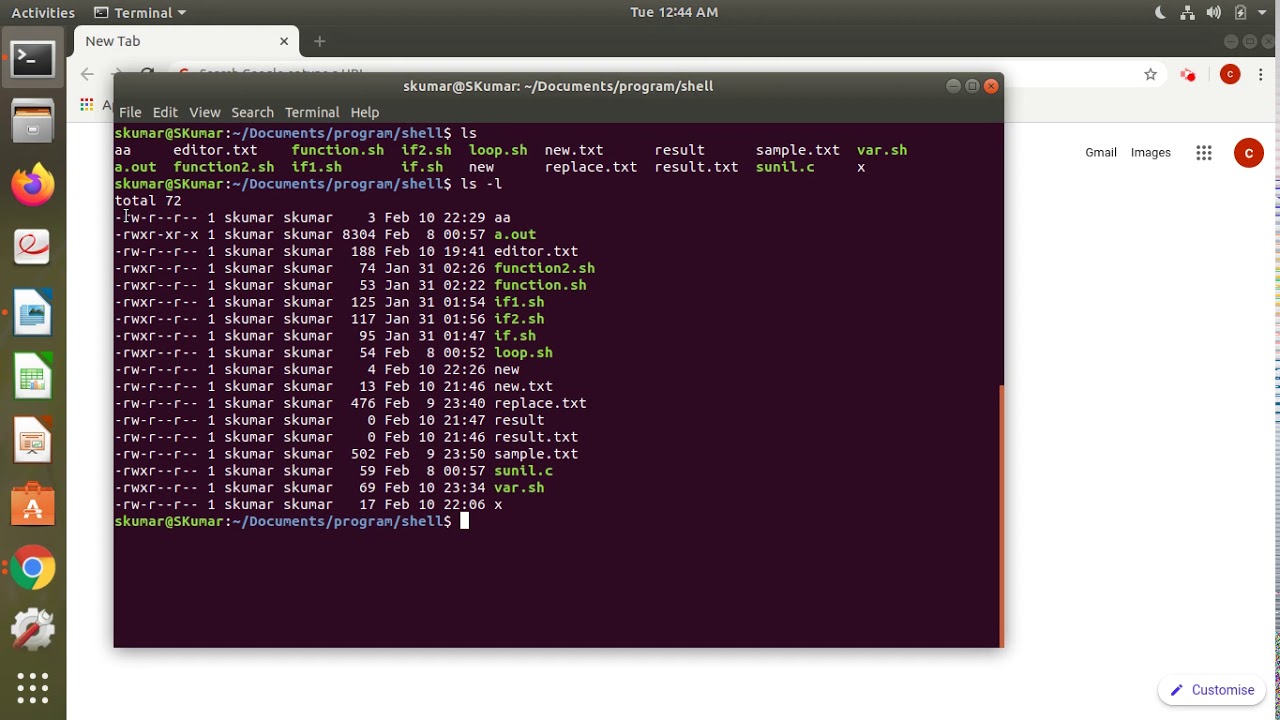The height and width of the screenshot is (720, 1280).
Task: Open the Terminal icon in the dock
Action: [32, 60]
